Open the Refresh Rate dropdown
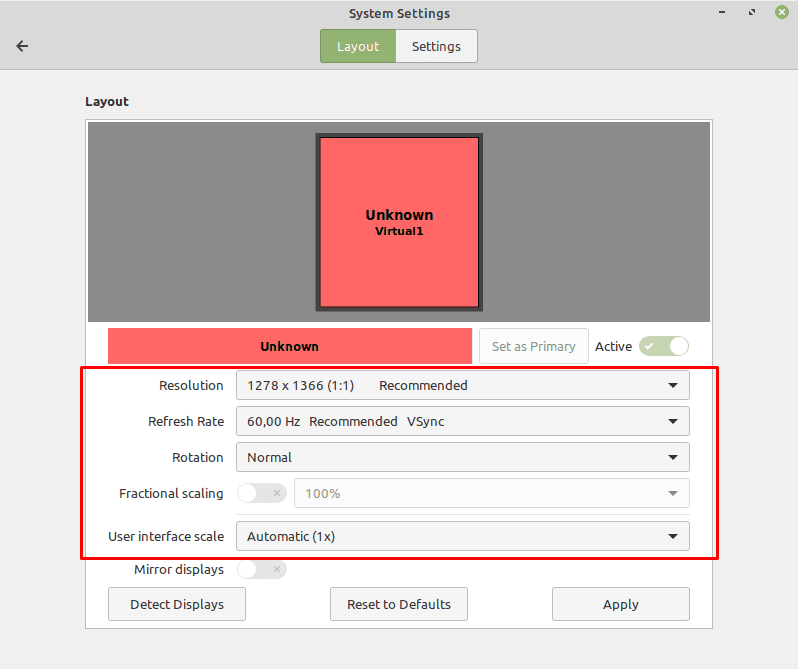 tap(463, 421)
